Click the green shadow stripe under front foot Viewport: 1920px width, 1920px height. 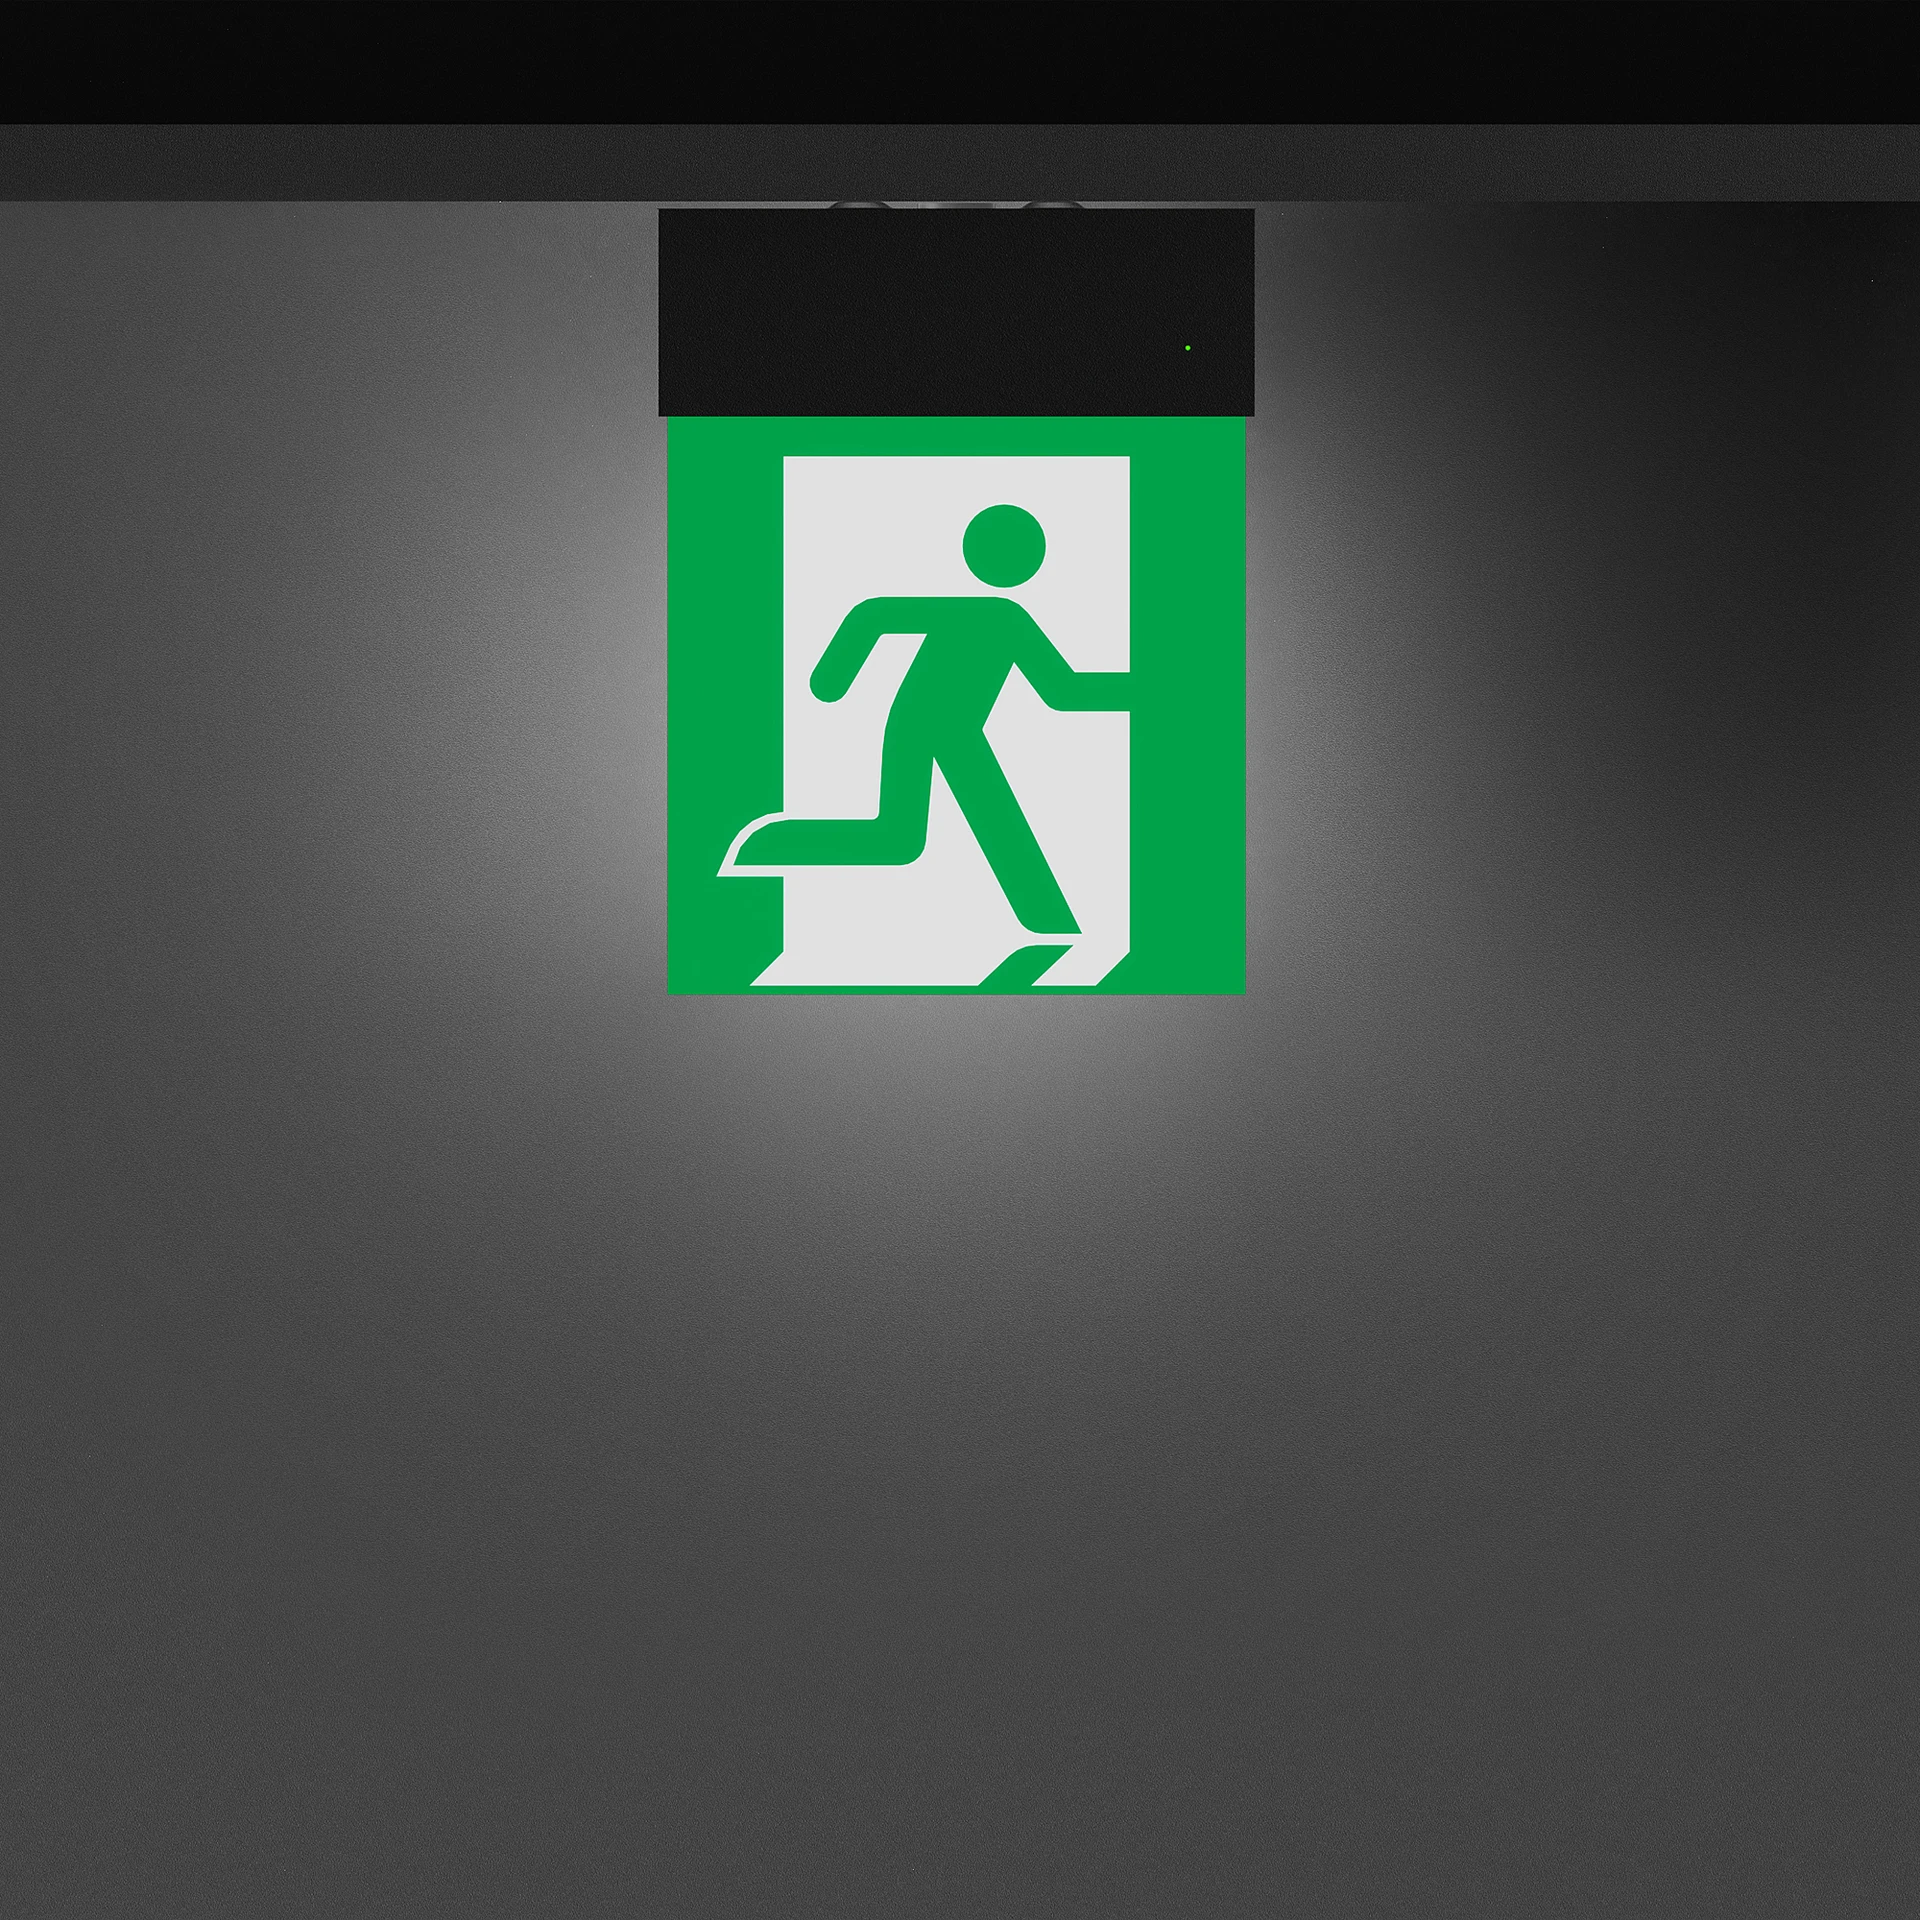[x=1027, y=964]
